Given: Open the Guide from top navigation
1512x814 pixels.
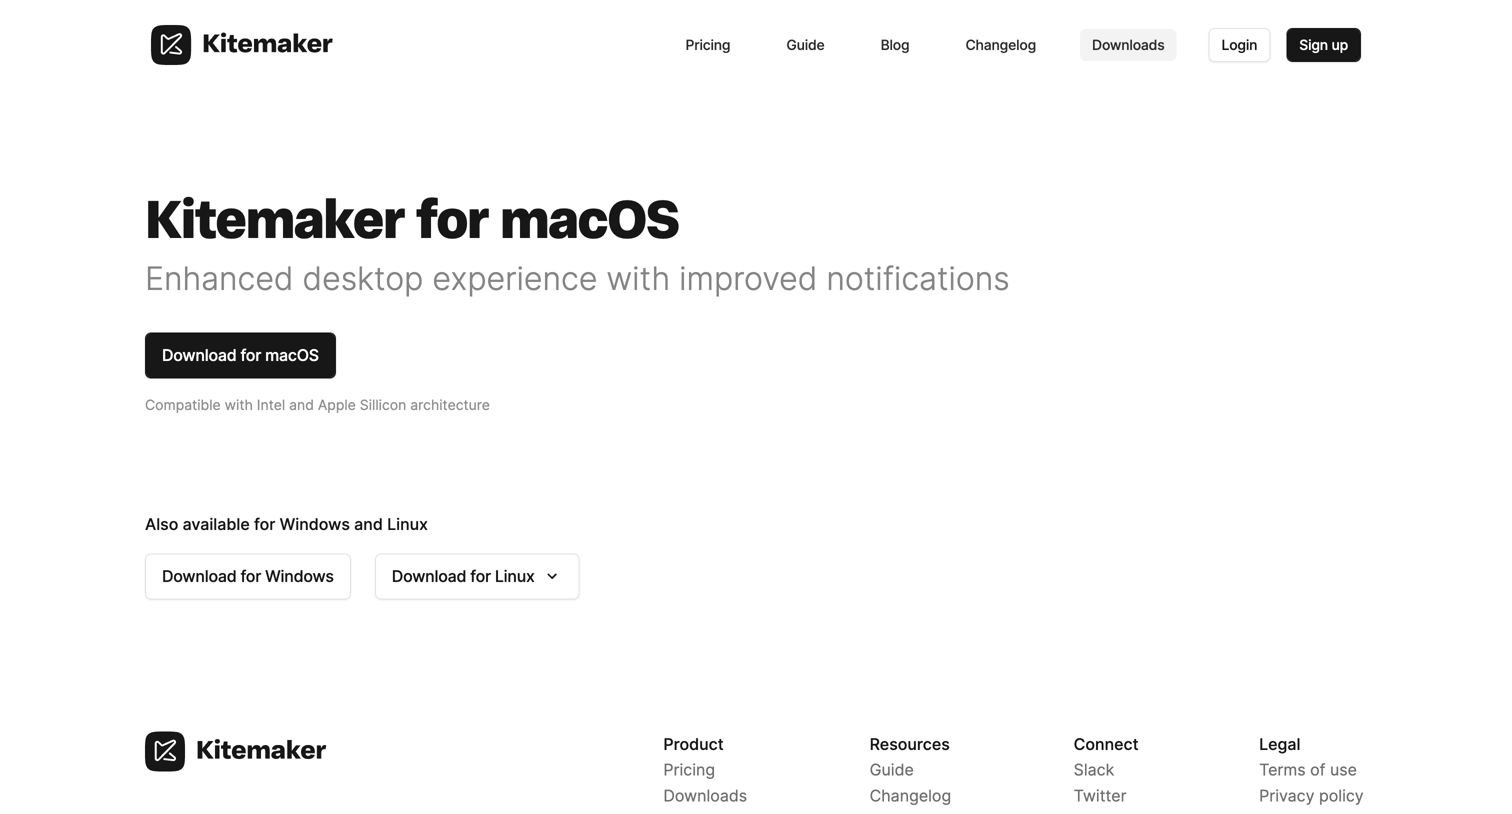Looking at the screenshot, I should 805,45.
